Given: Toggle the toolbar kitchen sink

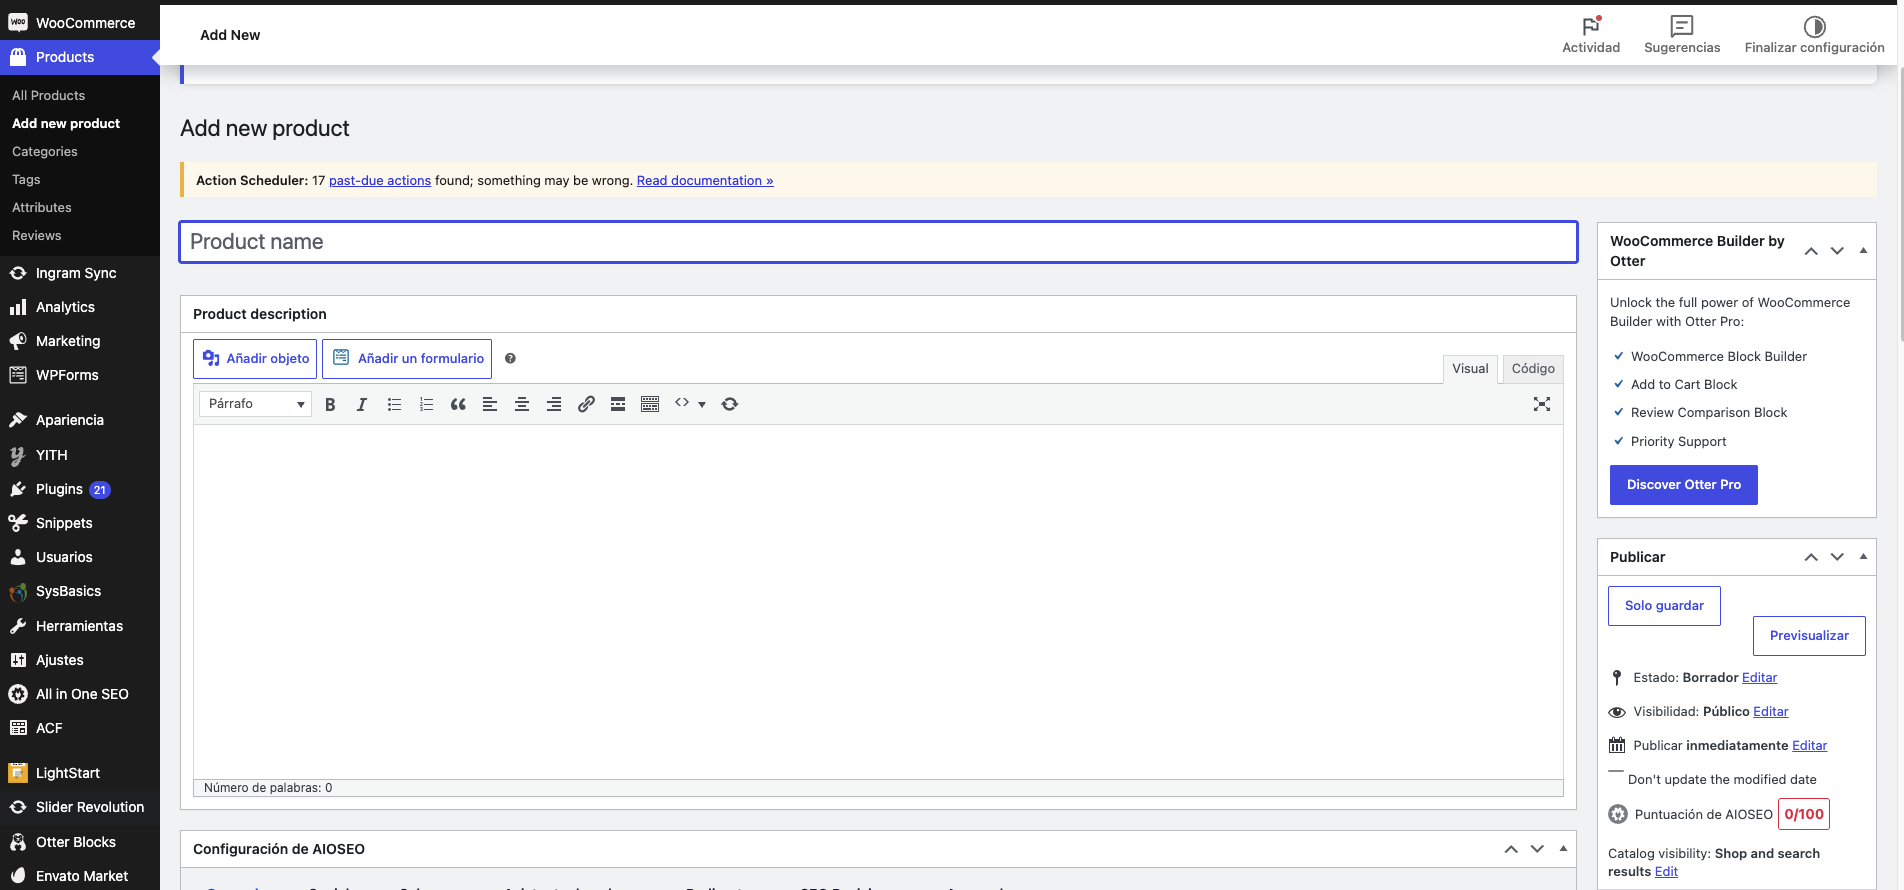Looking at the screenshot, I should [x=650, y=404].
